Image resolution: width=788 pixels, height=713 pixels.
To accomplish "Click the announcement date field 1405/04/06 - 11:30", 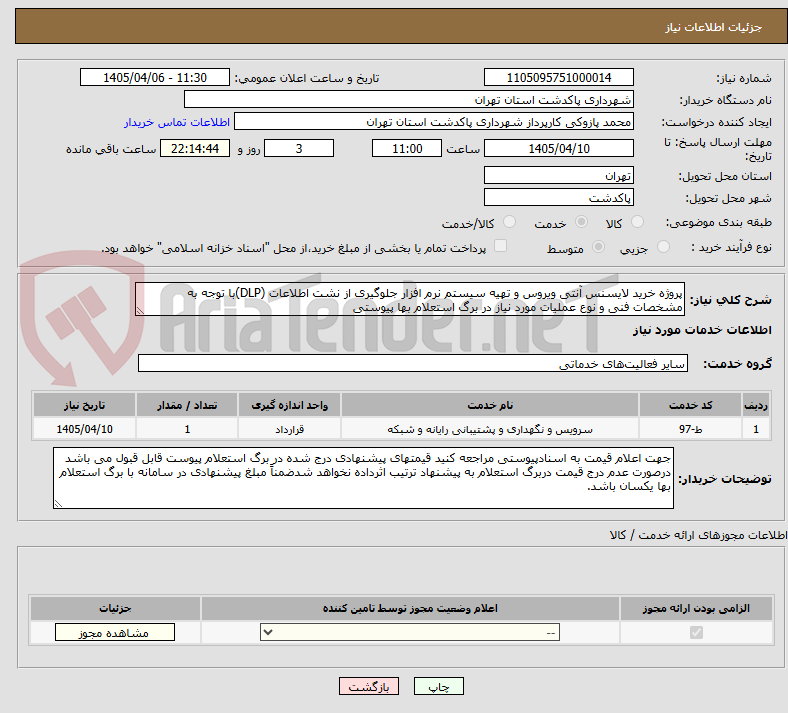I will (155, 78).
